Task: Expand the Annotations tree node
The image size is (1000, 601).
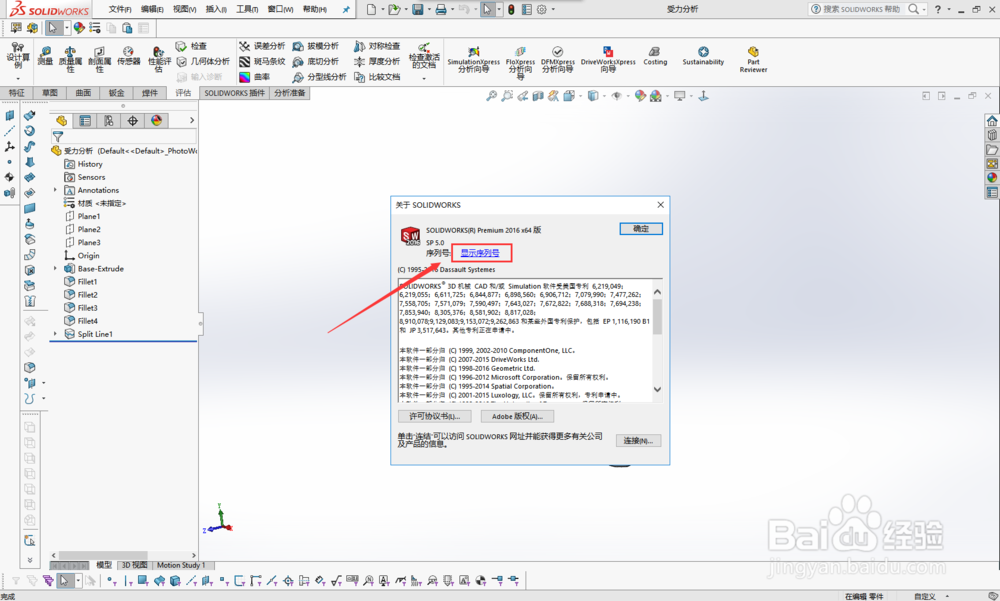Action: [x=55, y=190]
